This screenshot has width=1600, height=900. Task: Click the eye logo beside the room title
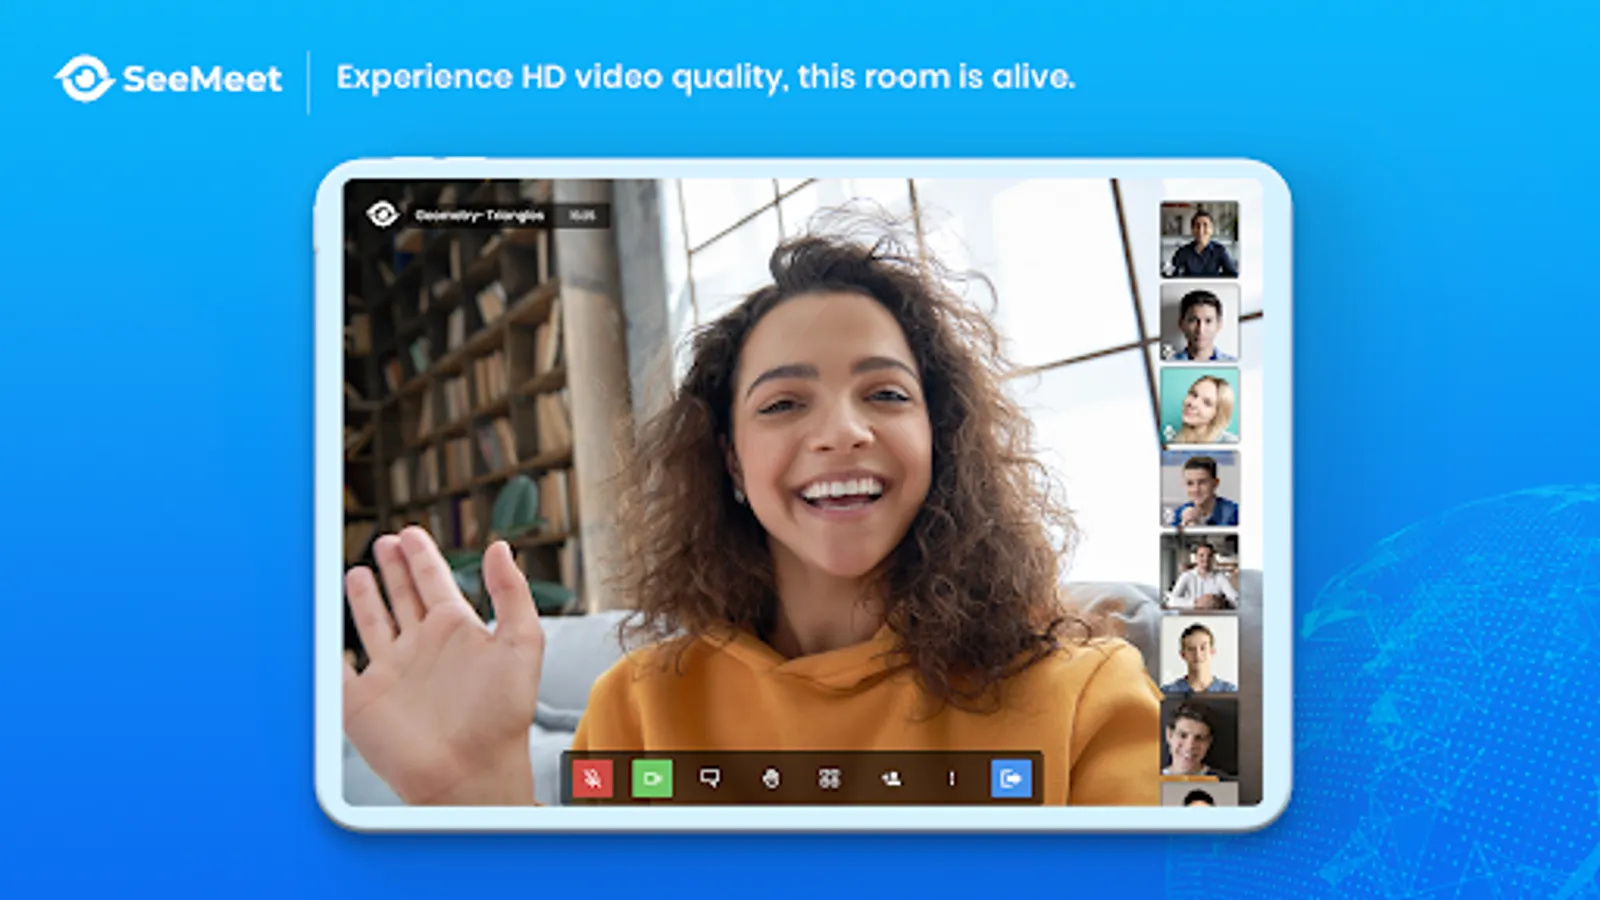coord(382,214)
